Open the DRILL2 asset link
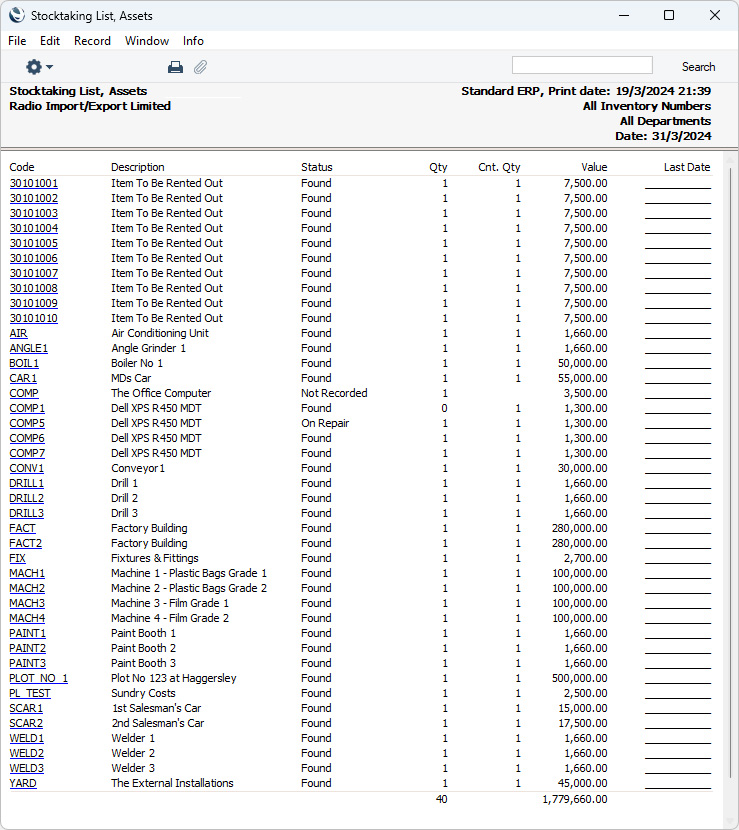Screen dimensions: 739x830 [x=26, y=499]
